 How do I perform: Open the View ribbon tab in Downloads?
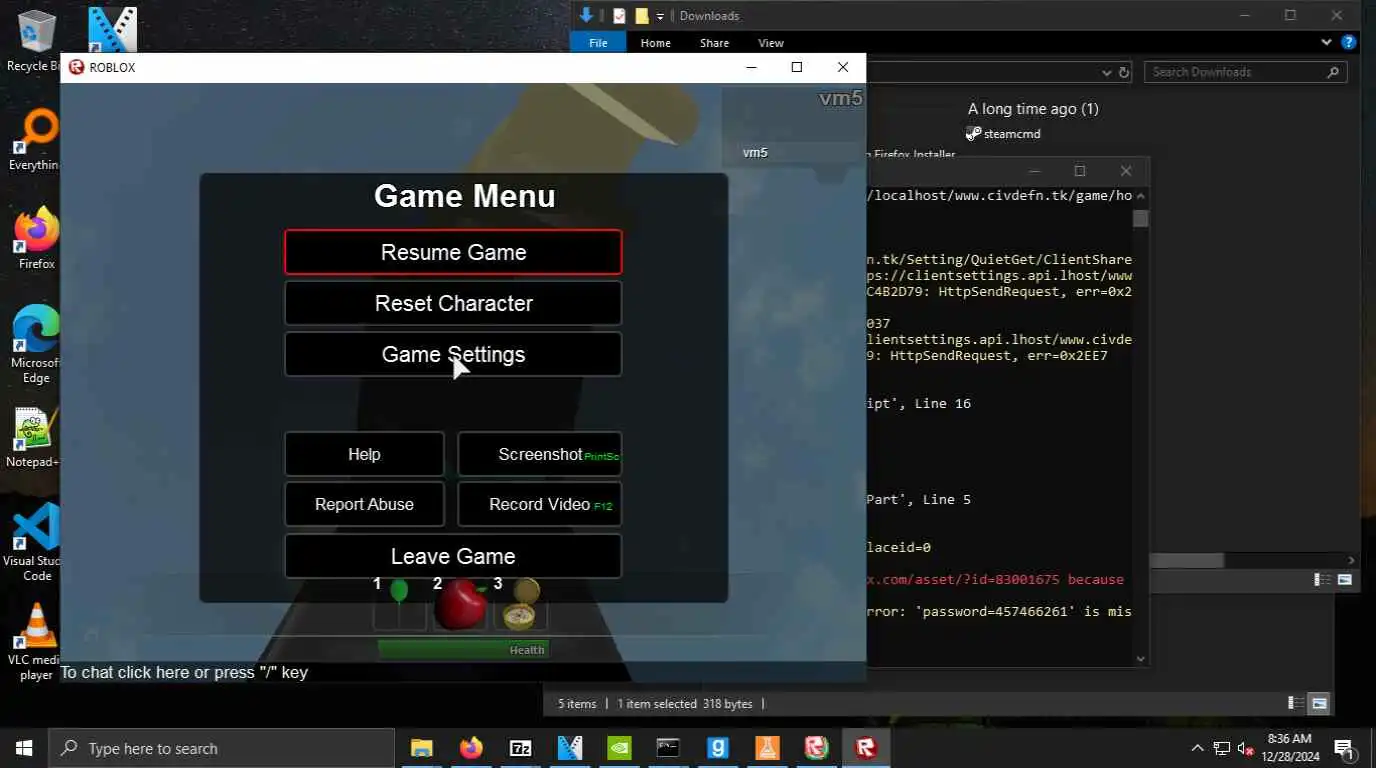coord(771,43)
